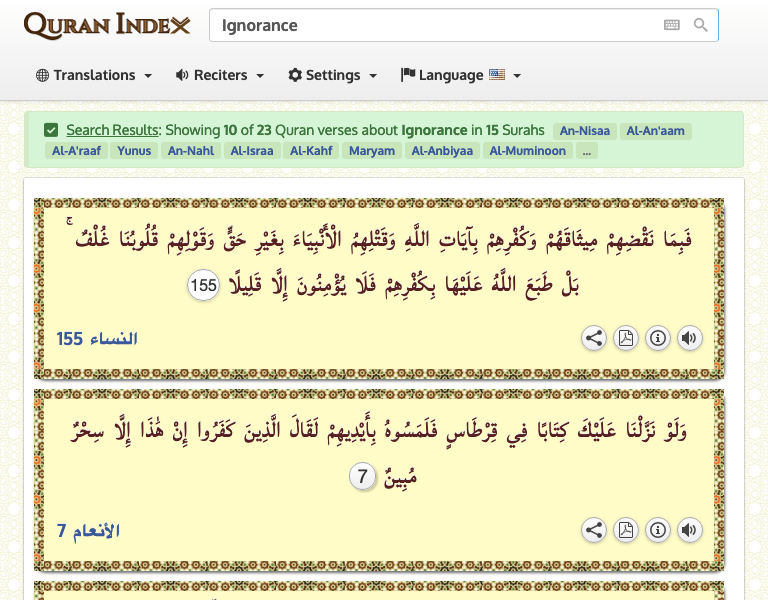Filter by Al-A'raaf surah tag
The image size is (768, 600).
click(76, 151)
